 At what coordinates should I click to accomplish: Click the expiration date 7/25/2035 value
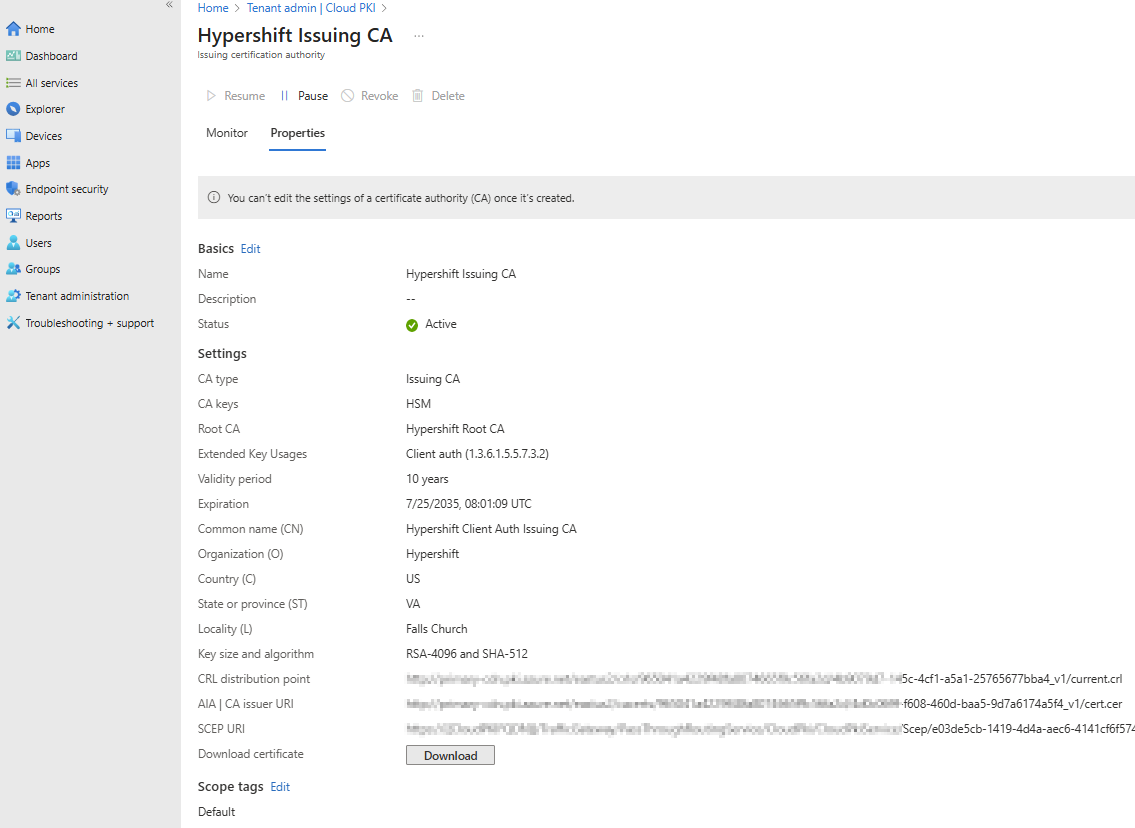pos(469,504)
